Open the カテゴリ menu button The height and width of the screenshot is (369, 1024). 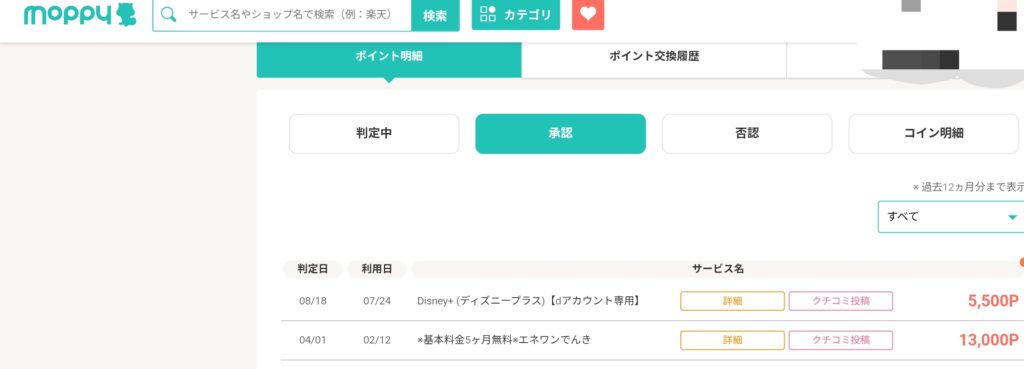516,14
